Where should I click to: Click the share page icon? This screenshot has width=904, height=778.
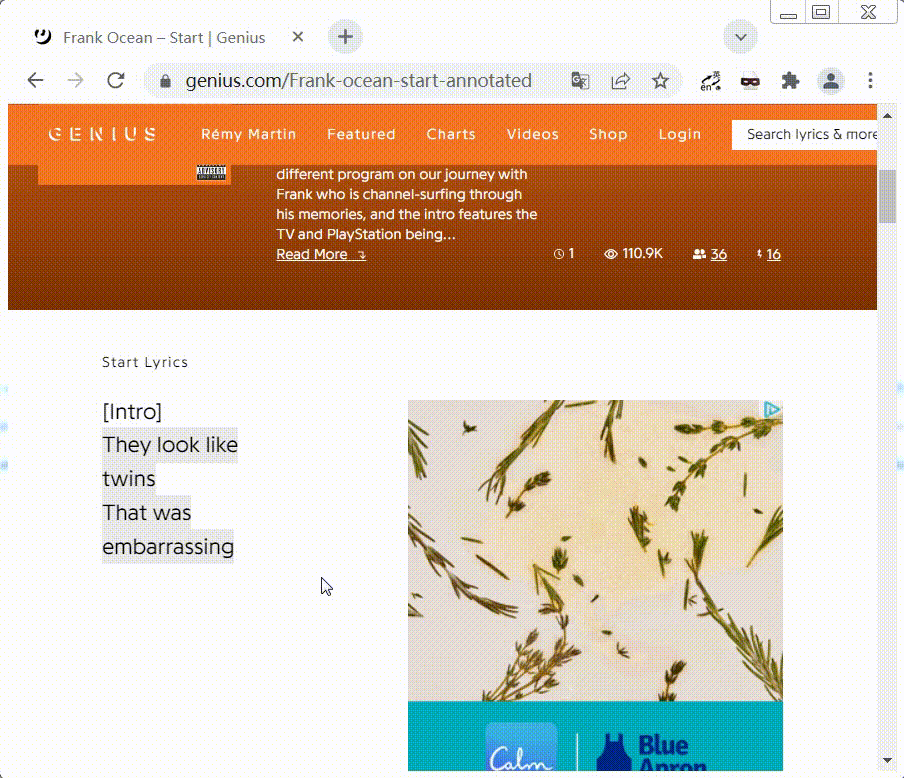point(620,81)
